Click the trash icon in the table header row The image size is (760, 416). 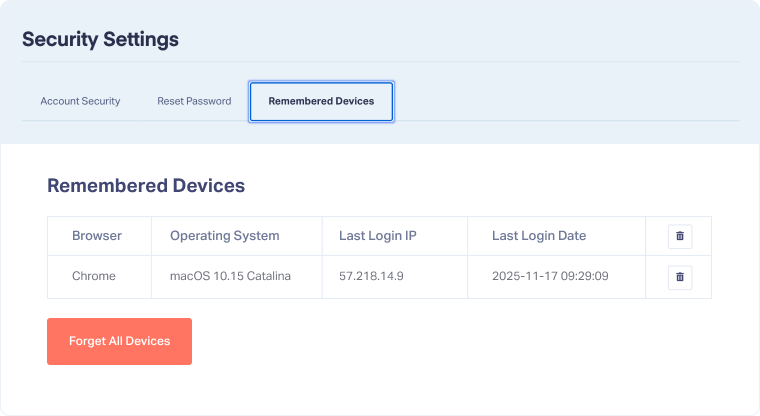680,236
